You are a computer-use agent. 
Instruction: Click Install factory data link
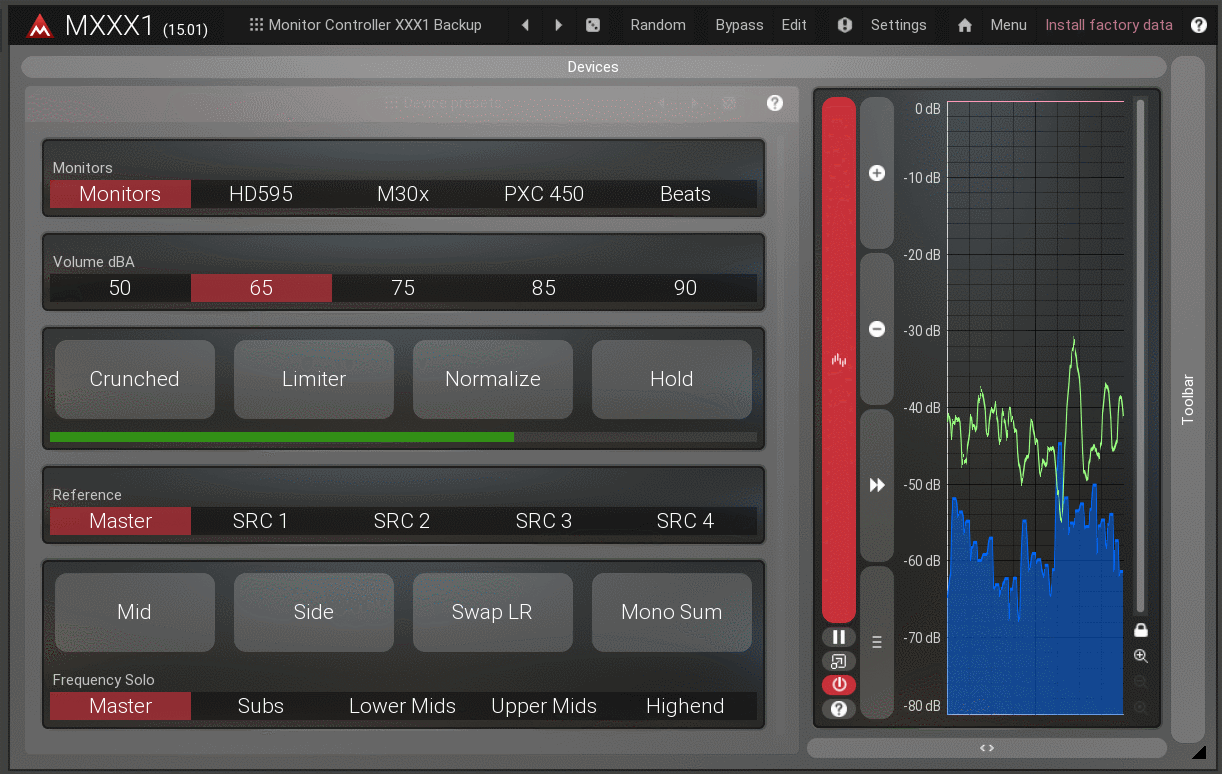pyautogui.click(x=1109, y=25)
